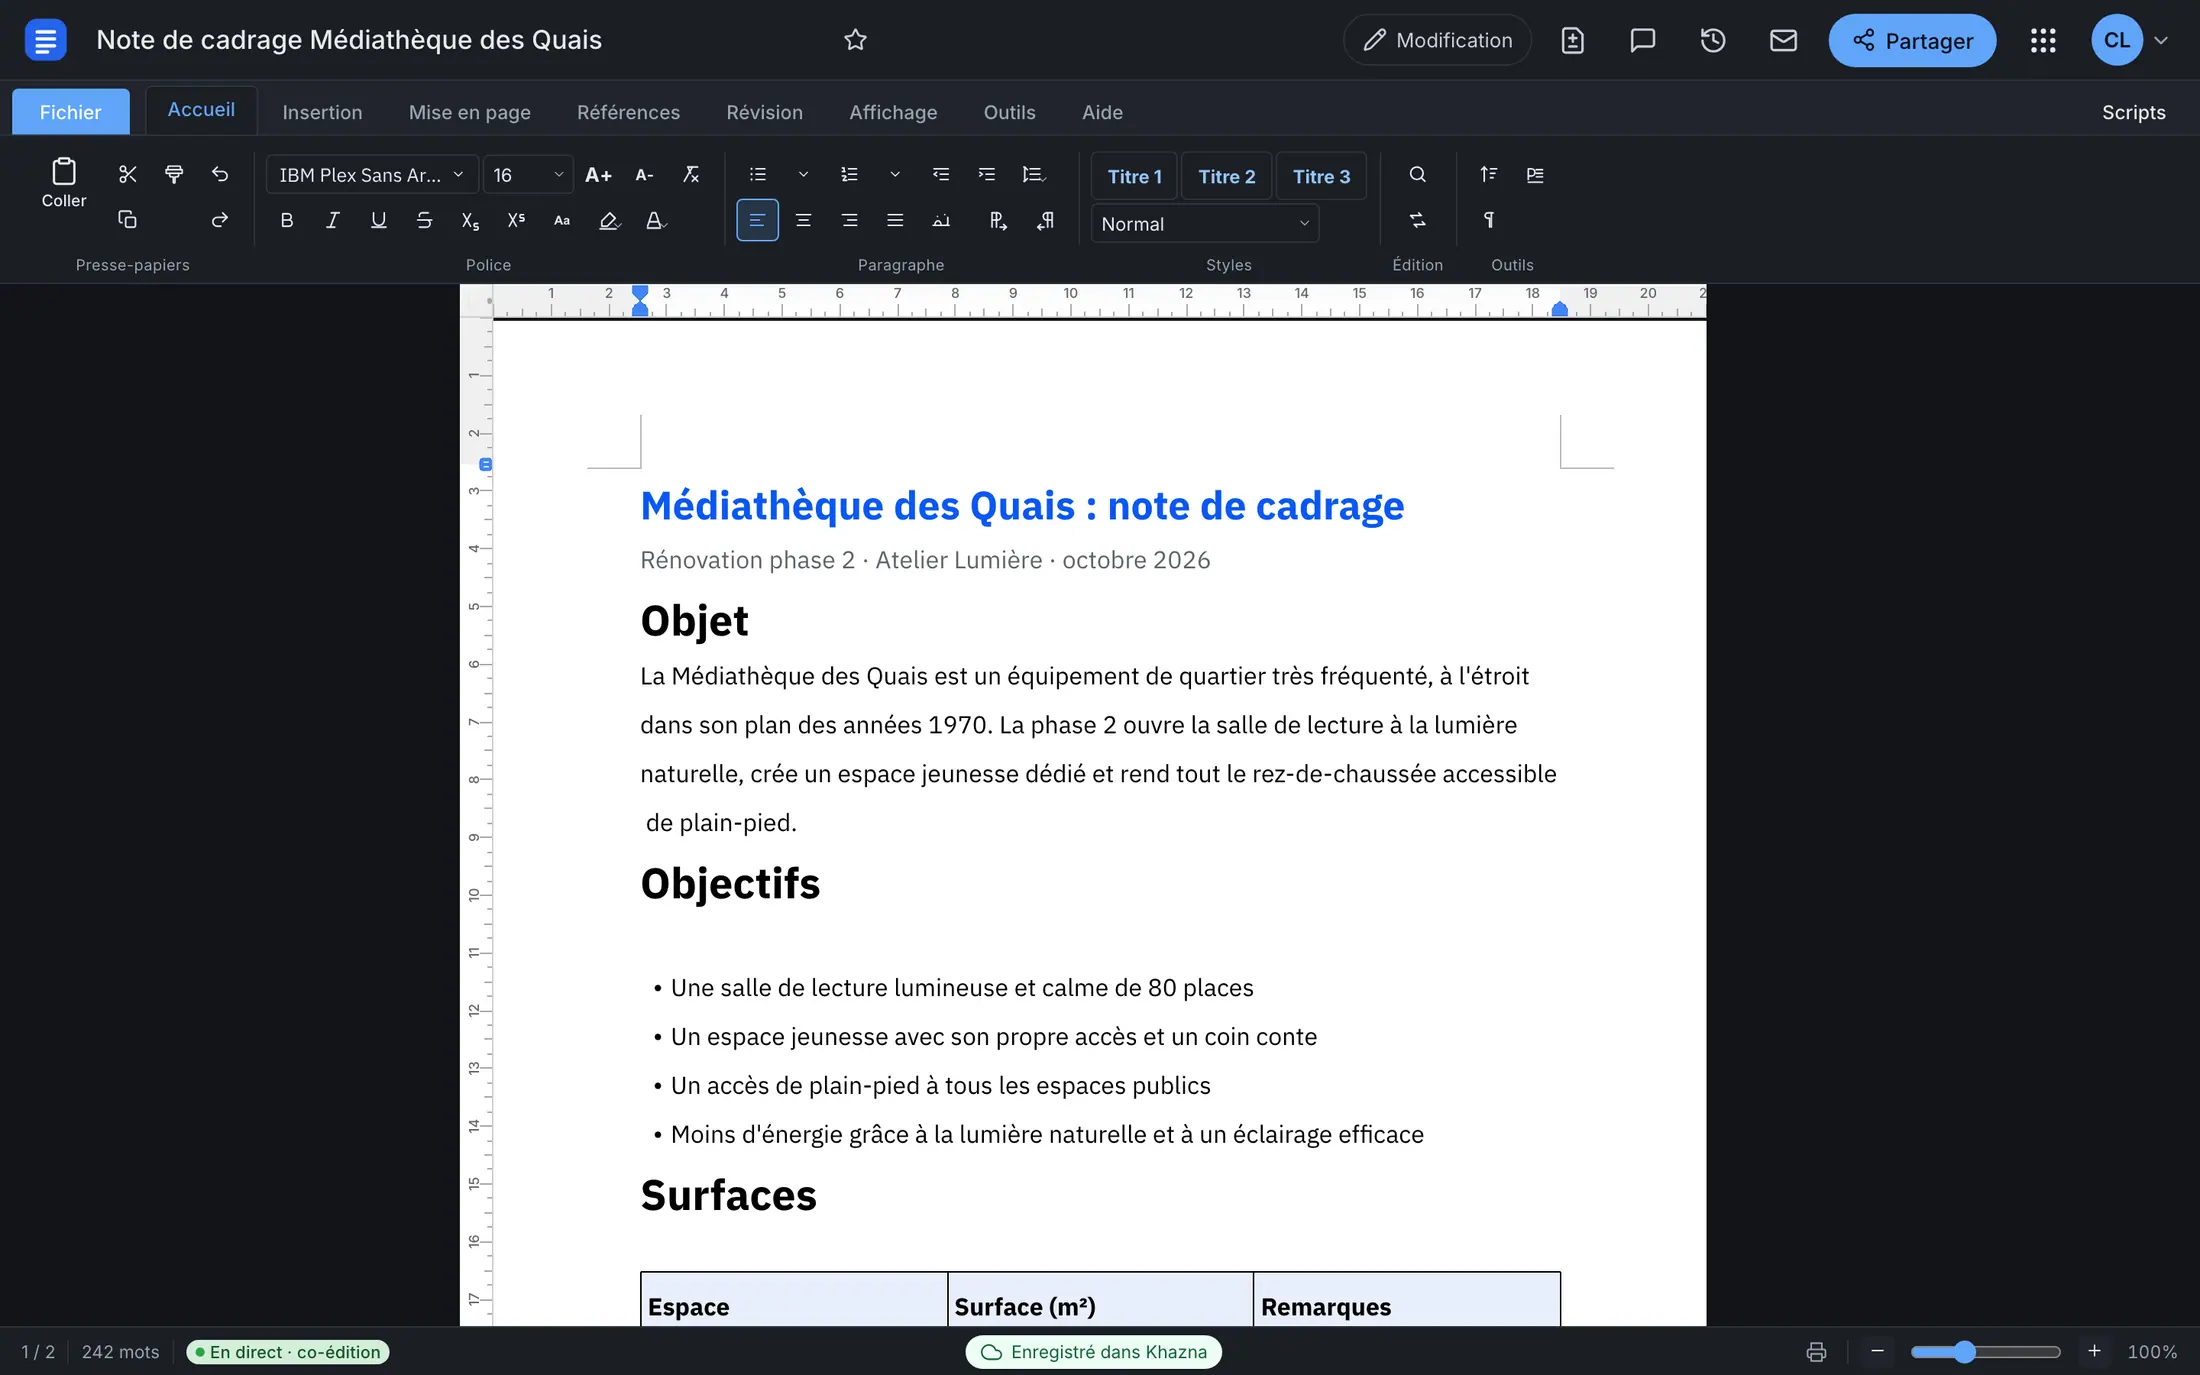Image resolution: width=2200 pixels, height=1375 pixels.
Task: Toggle bold formatting
Action: 287,220
